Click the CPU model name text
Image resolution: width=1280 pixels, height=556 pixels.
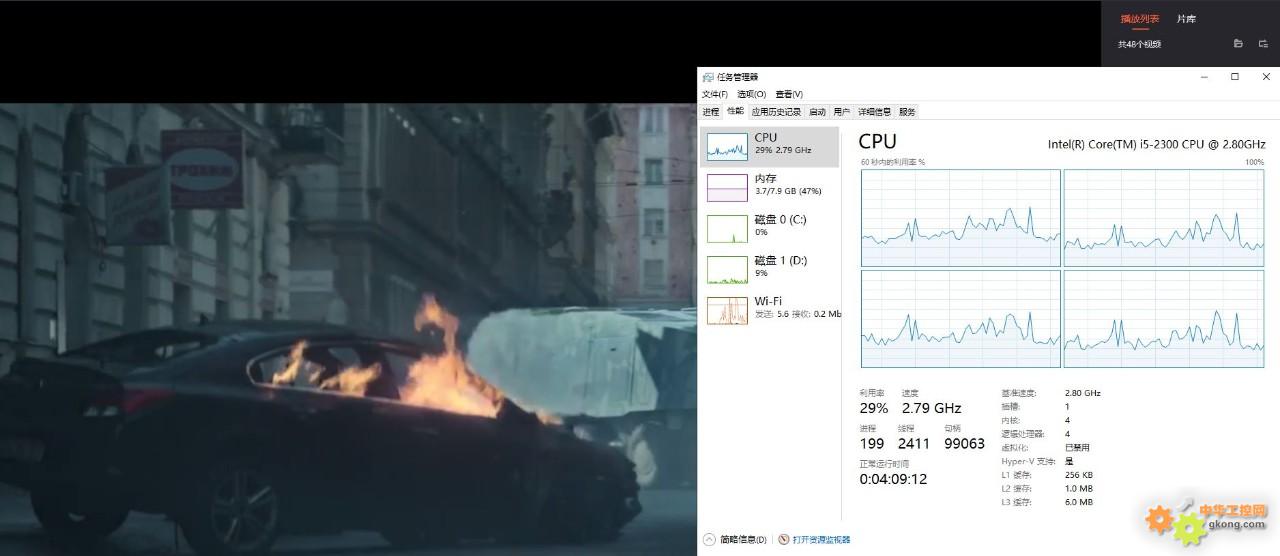1156,145
